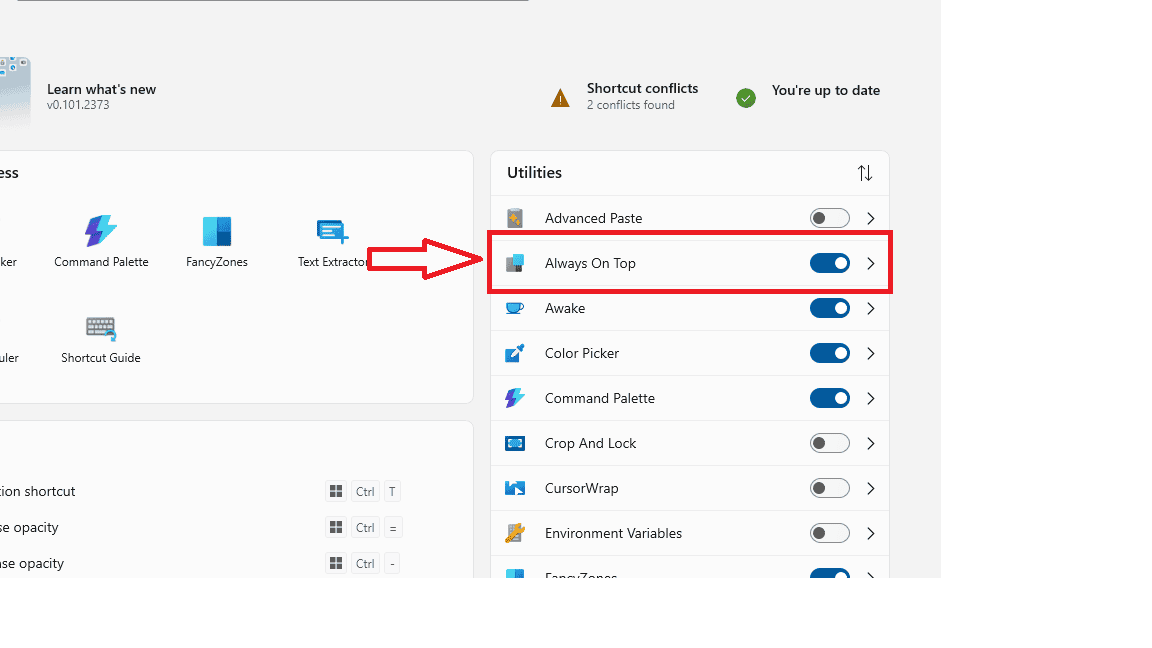Click the Always On Top label
1152x648 pixels.
click(x=590, y=263)
